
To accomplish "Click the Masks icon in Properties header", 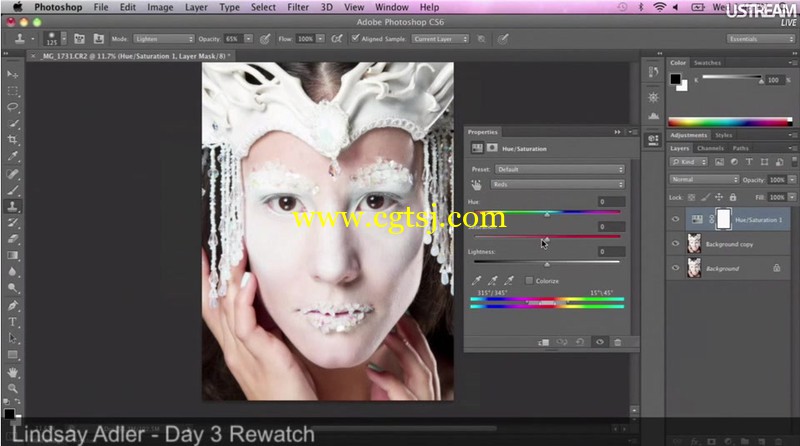I will pyautogui.click(x=492, y=148).
